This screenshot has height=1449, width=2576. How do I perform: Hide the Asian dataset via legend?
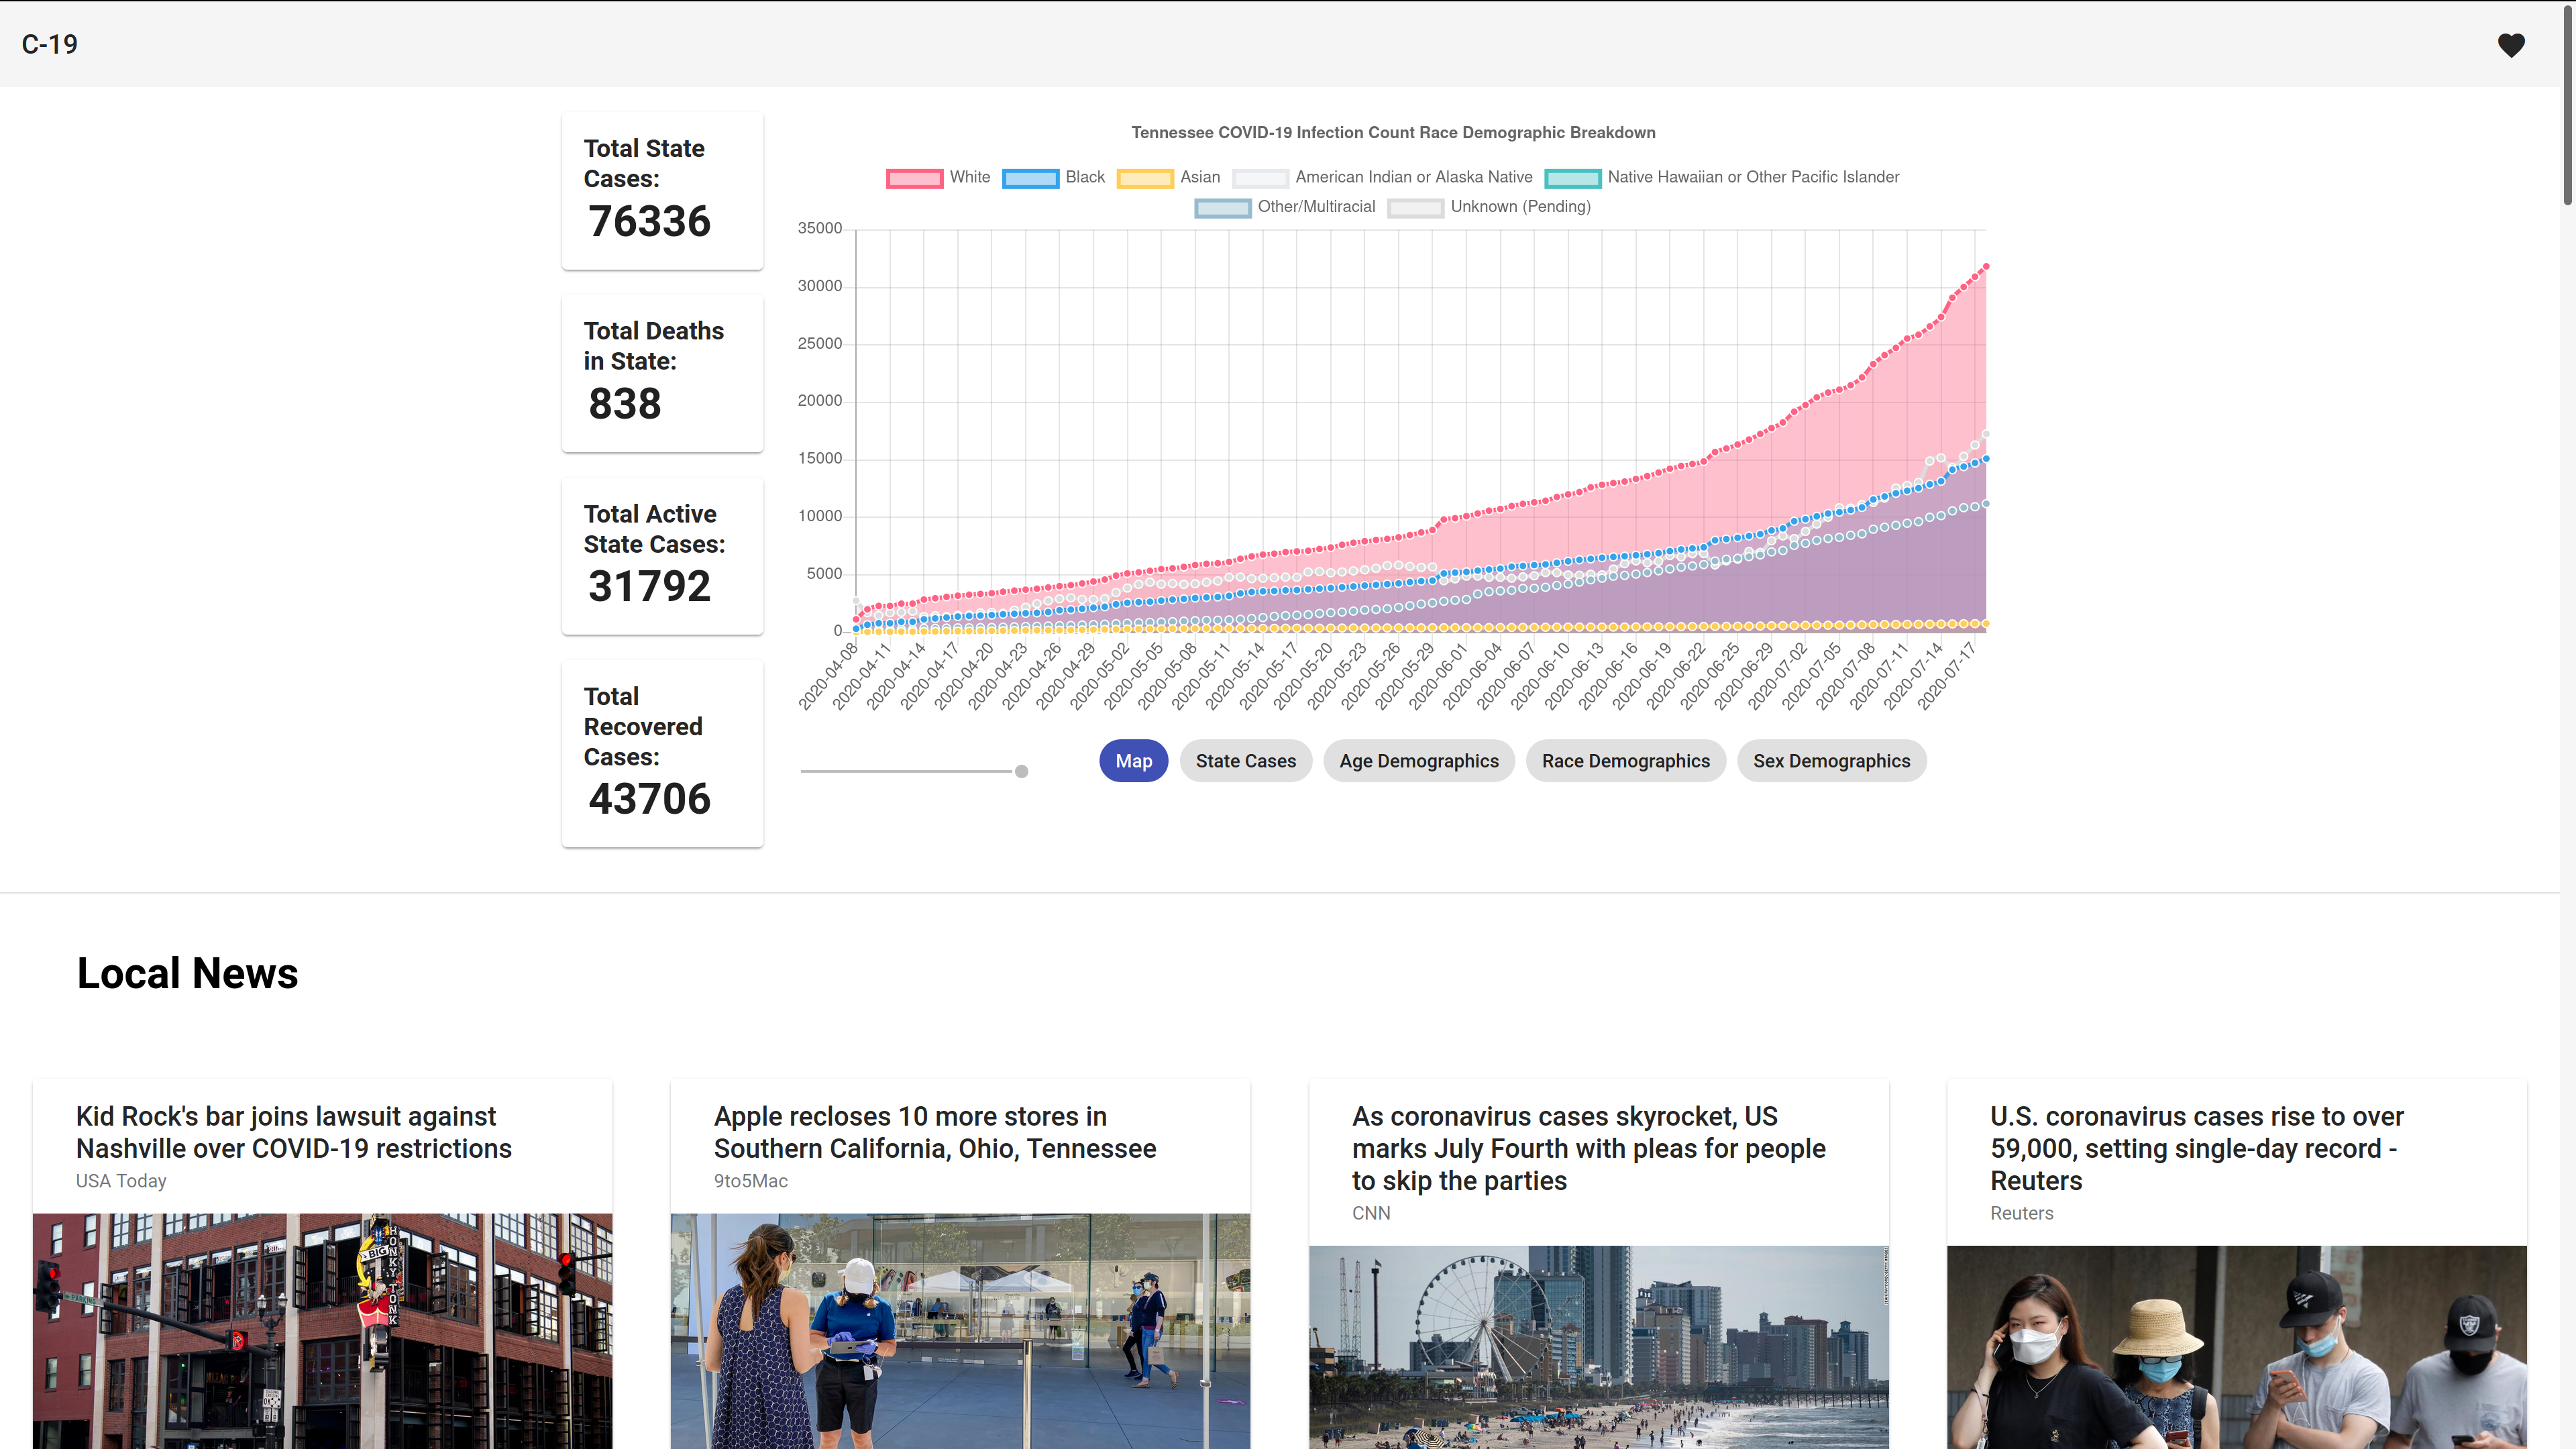click(1145, 178)
